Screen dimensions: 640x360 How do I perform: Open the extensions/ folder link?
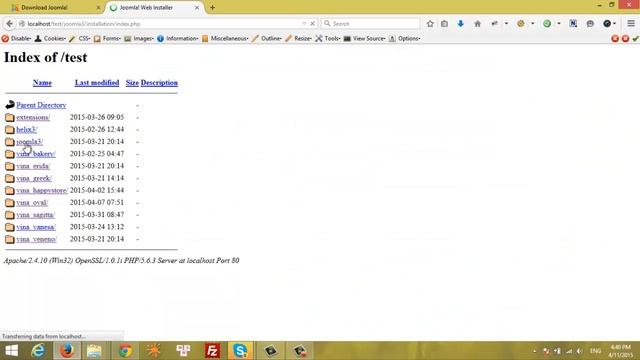pos(33,118)
